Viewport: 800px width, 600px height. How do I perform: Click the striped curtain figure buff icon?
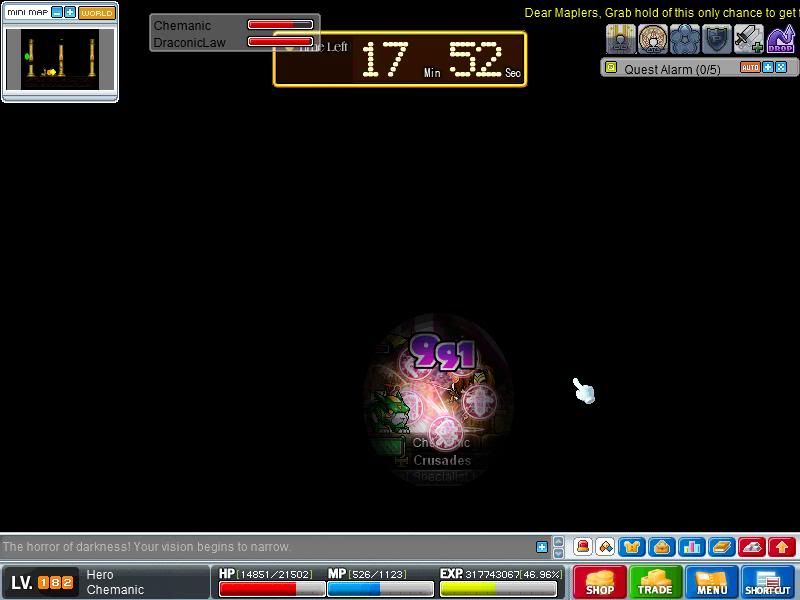coord(621,39)
